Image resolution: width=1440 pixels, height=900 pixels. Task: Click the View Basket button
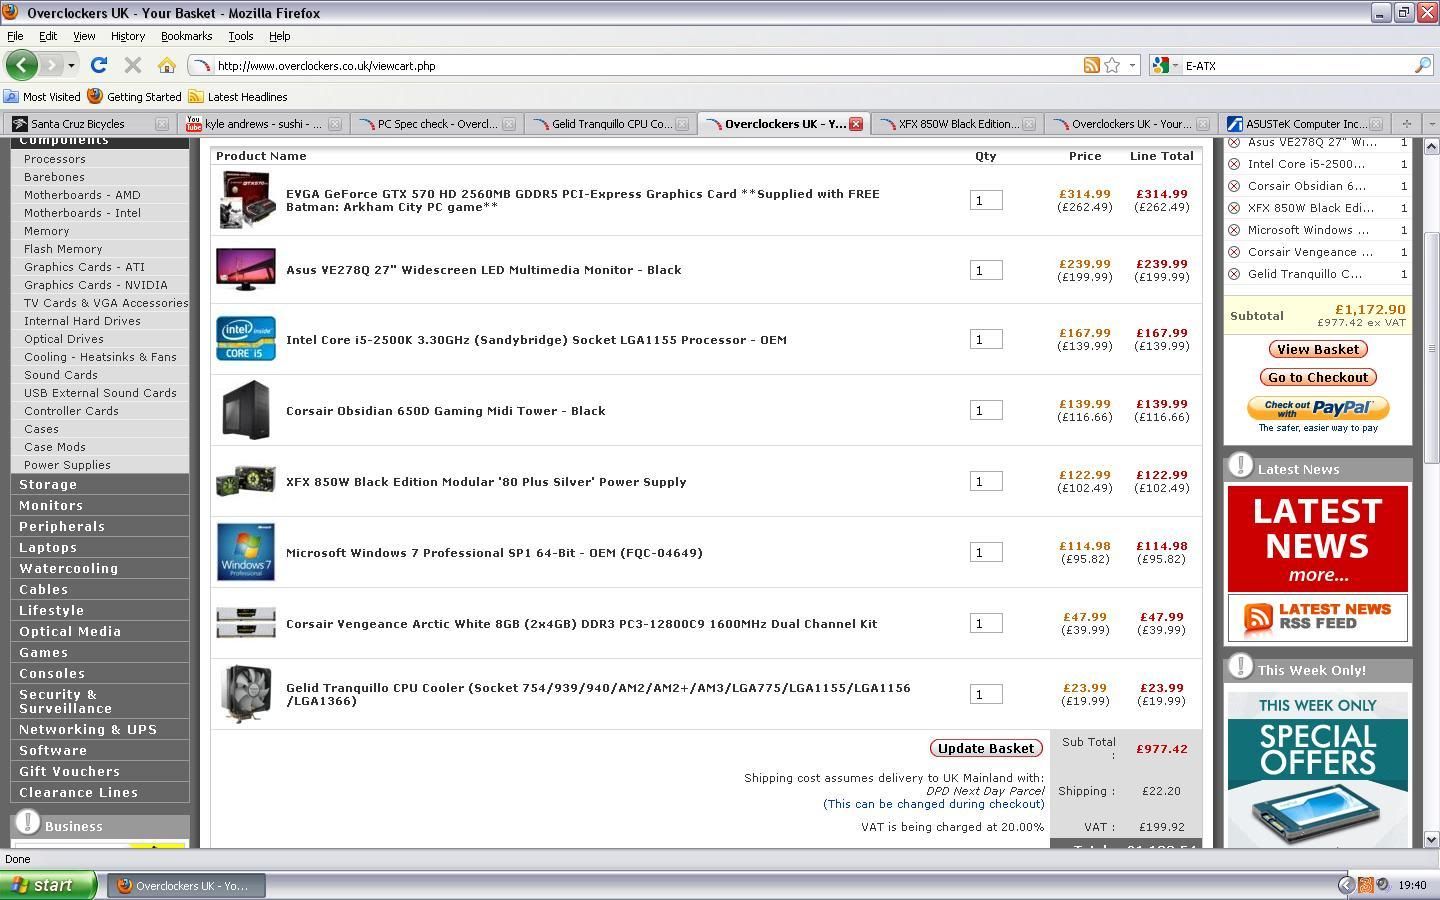point(1318,349)
